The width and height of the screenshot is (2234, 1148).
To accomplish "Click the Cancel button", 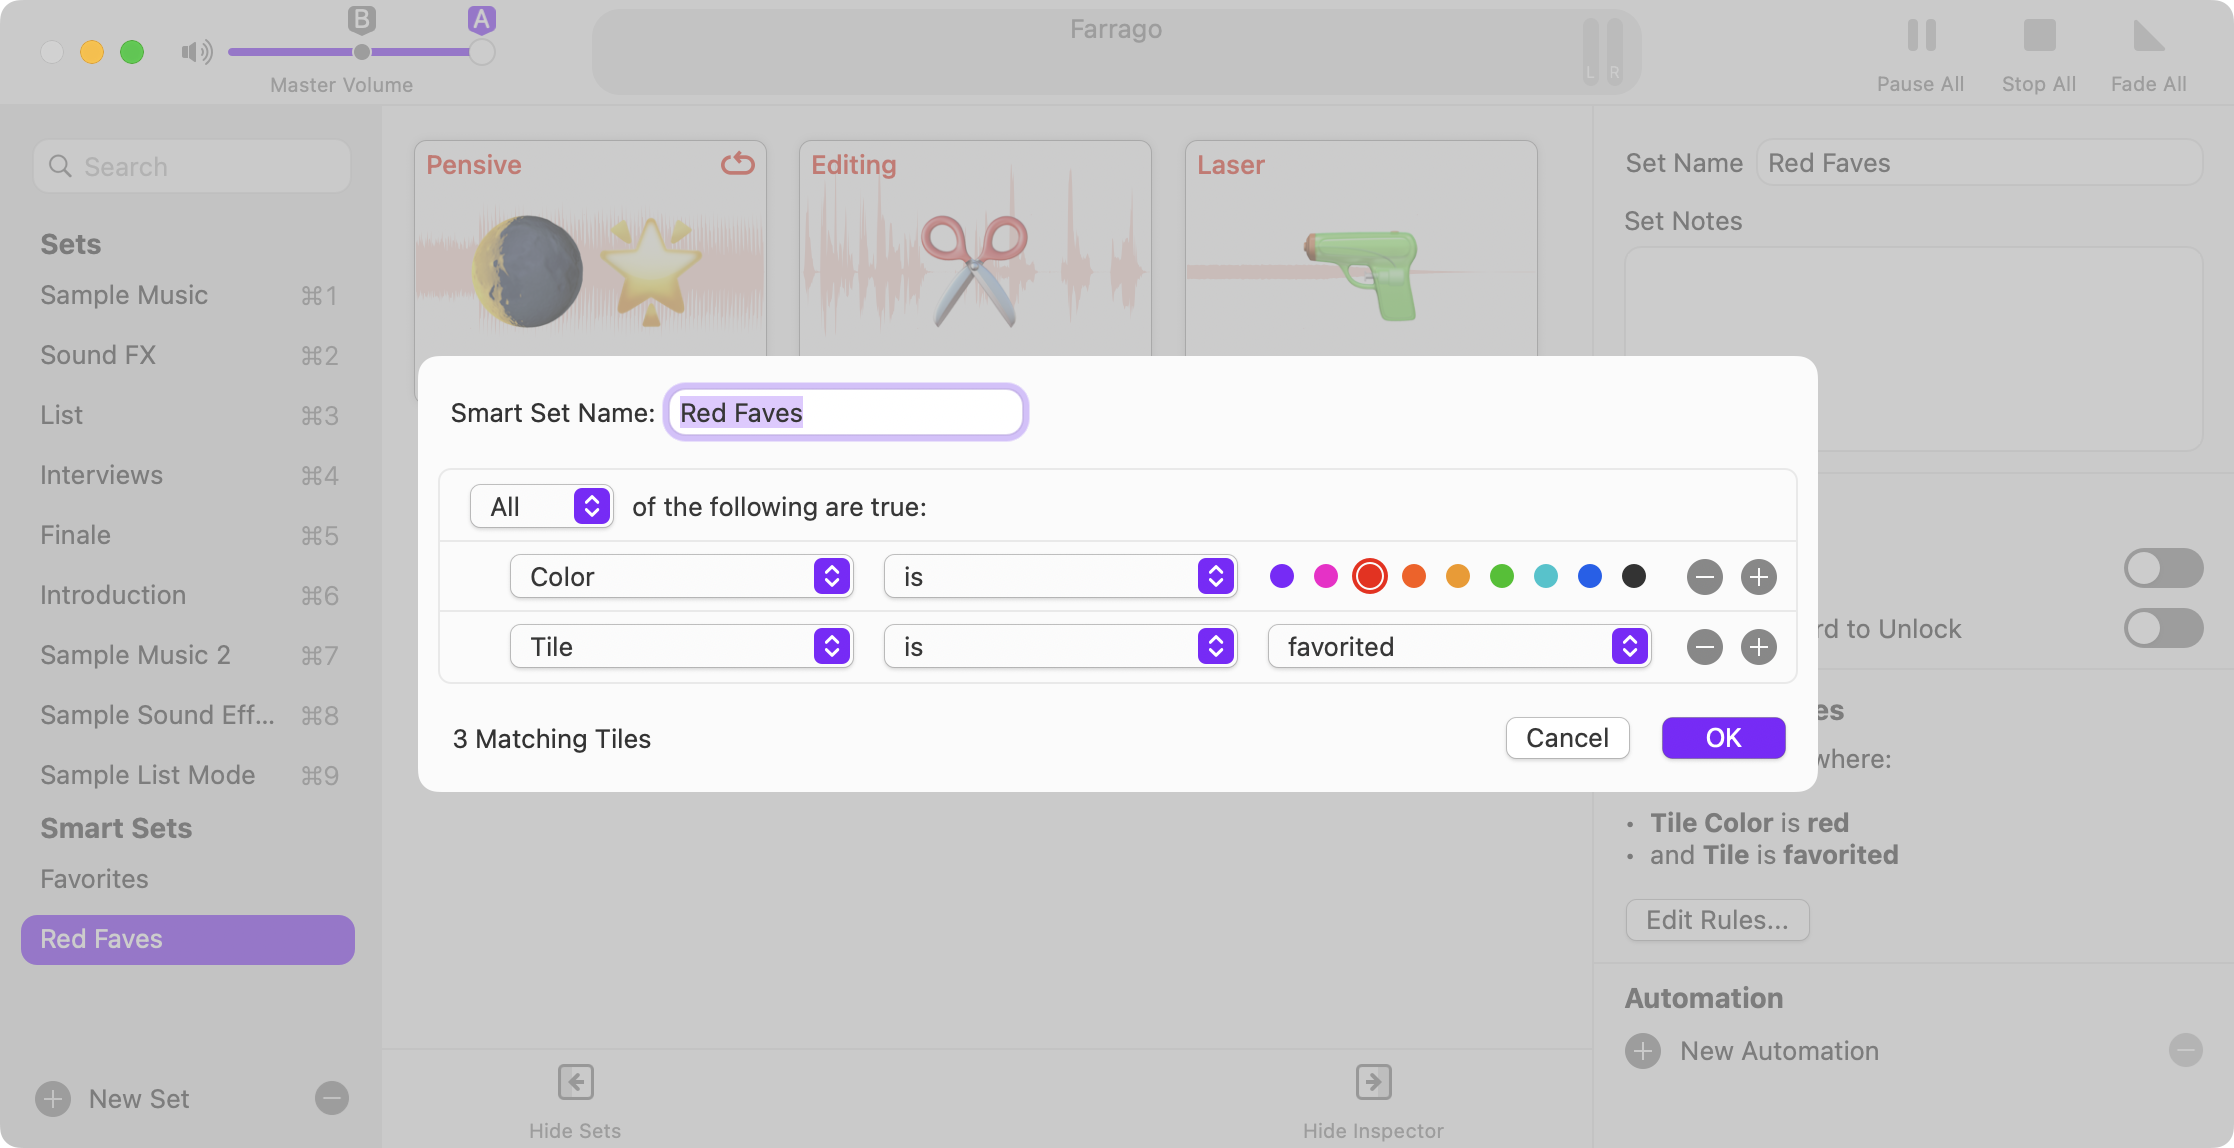I will [x=1567, y=738].
